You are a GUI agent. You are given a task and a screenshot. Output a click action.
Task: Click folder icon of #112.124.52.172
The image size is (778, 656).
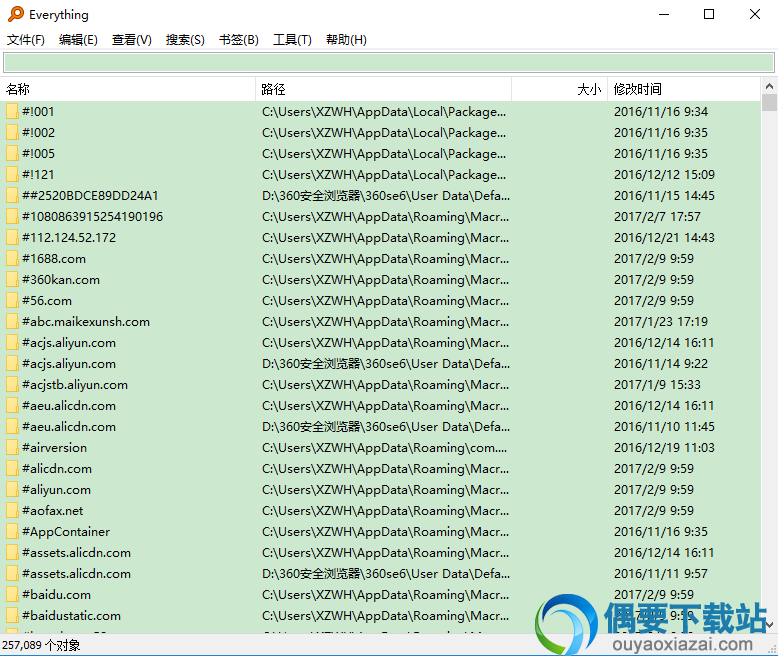(x=12, y=238)
